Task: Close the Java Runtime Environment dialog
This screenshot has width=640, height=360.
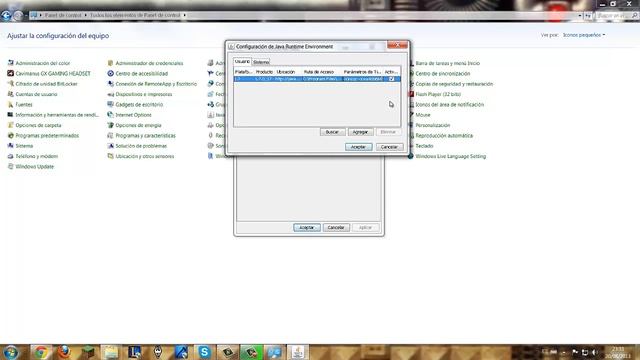Action: pyautogui.click(x=397, y=45)
